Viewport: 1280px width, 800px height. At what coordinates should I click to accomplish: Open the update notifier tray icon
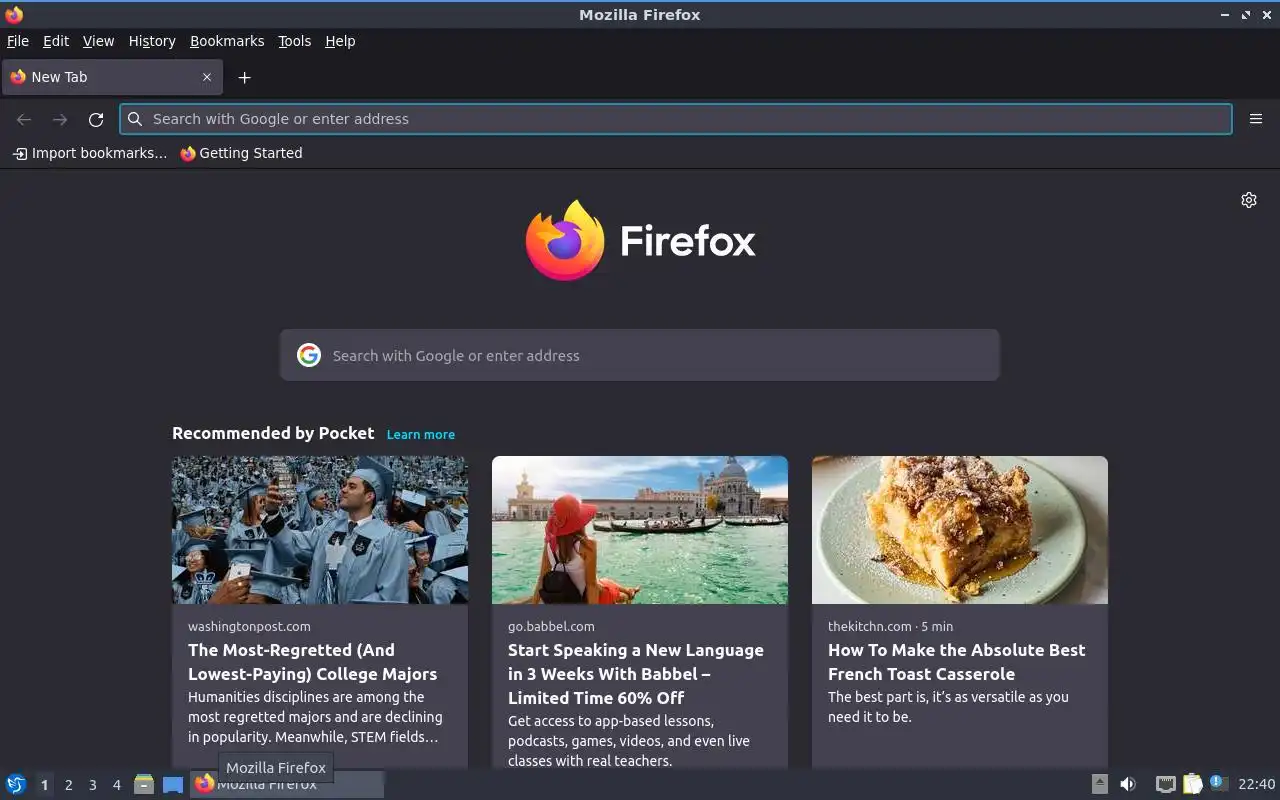point(1217,783)
